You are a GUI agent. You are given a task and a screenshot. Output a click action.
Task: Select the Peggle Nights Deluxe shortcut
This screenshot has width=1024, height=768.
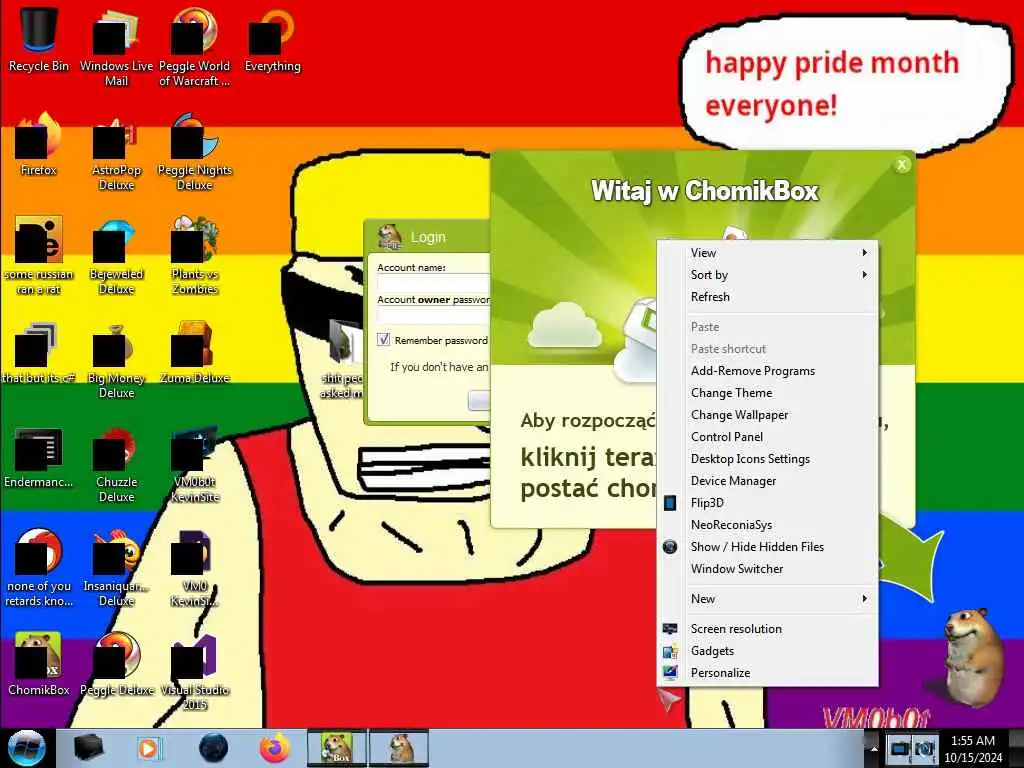[x=195, y=152]
